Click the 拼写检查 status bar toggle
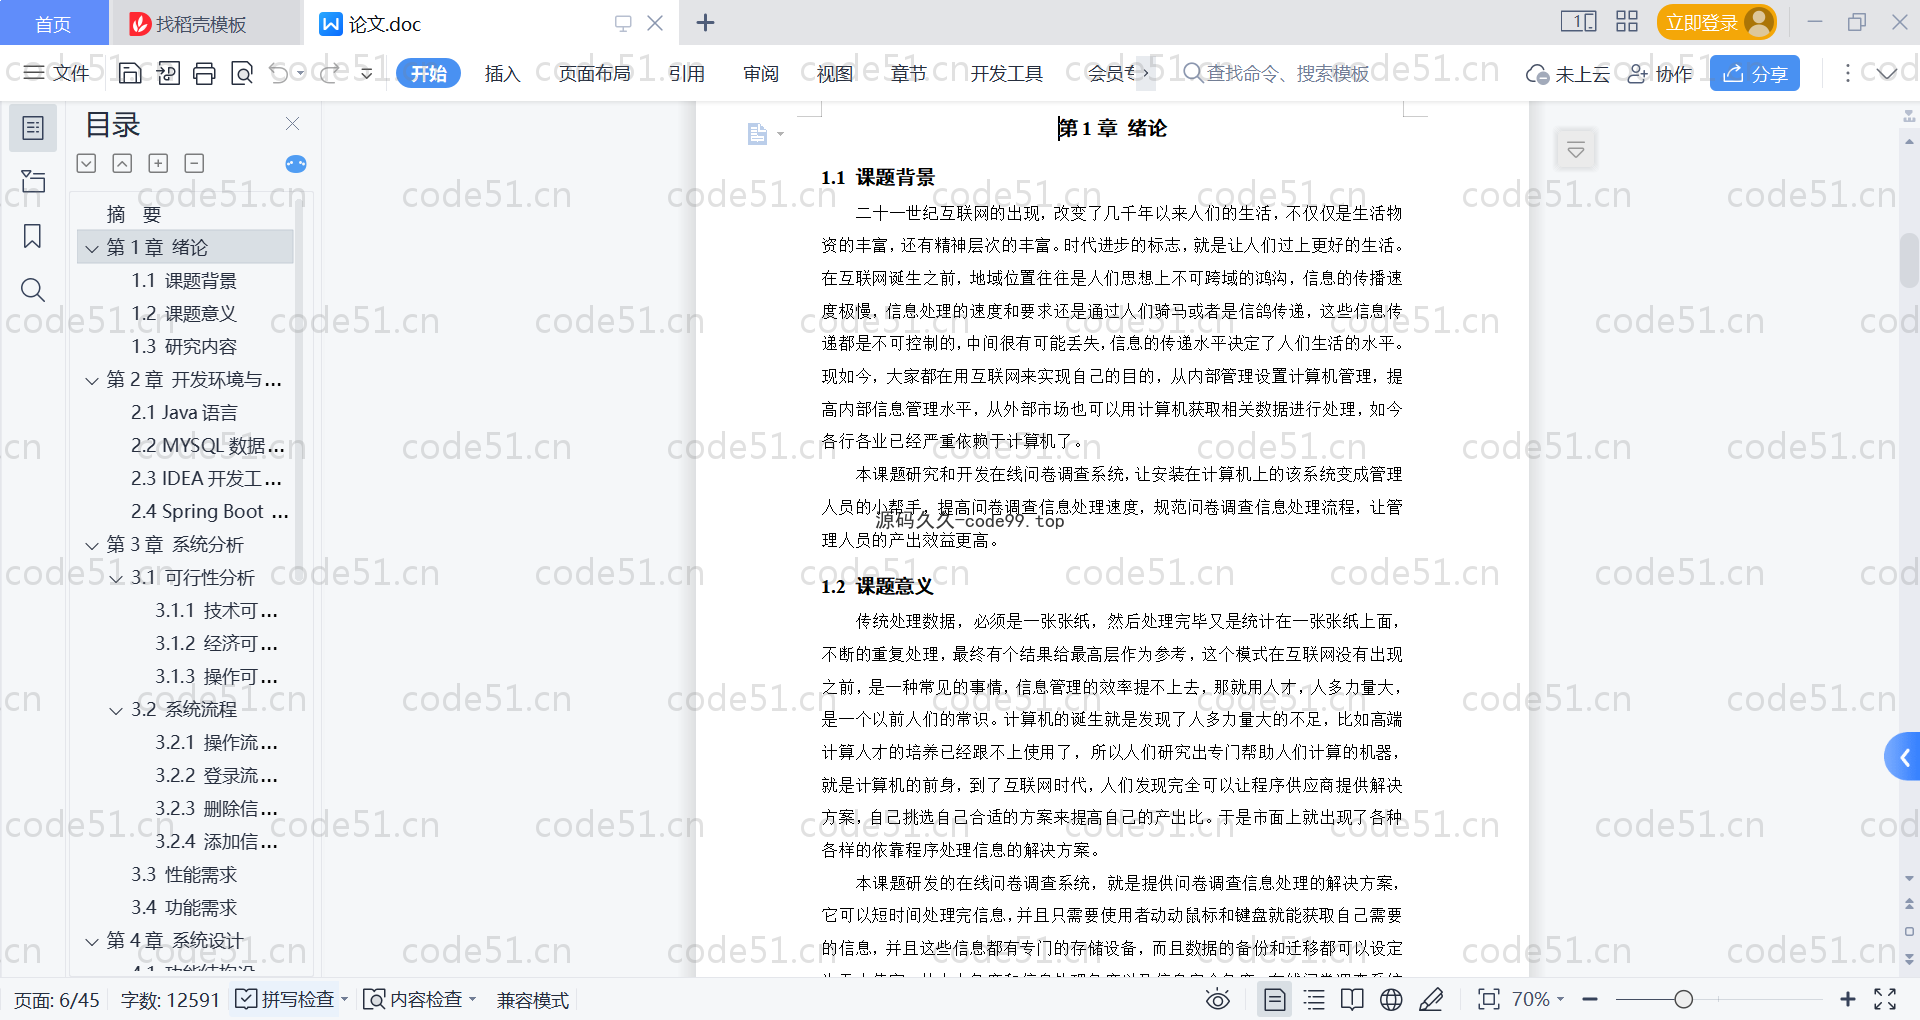 point(291,999)
